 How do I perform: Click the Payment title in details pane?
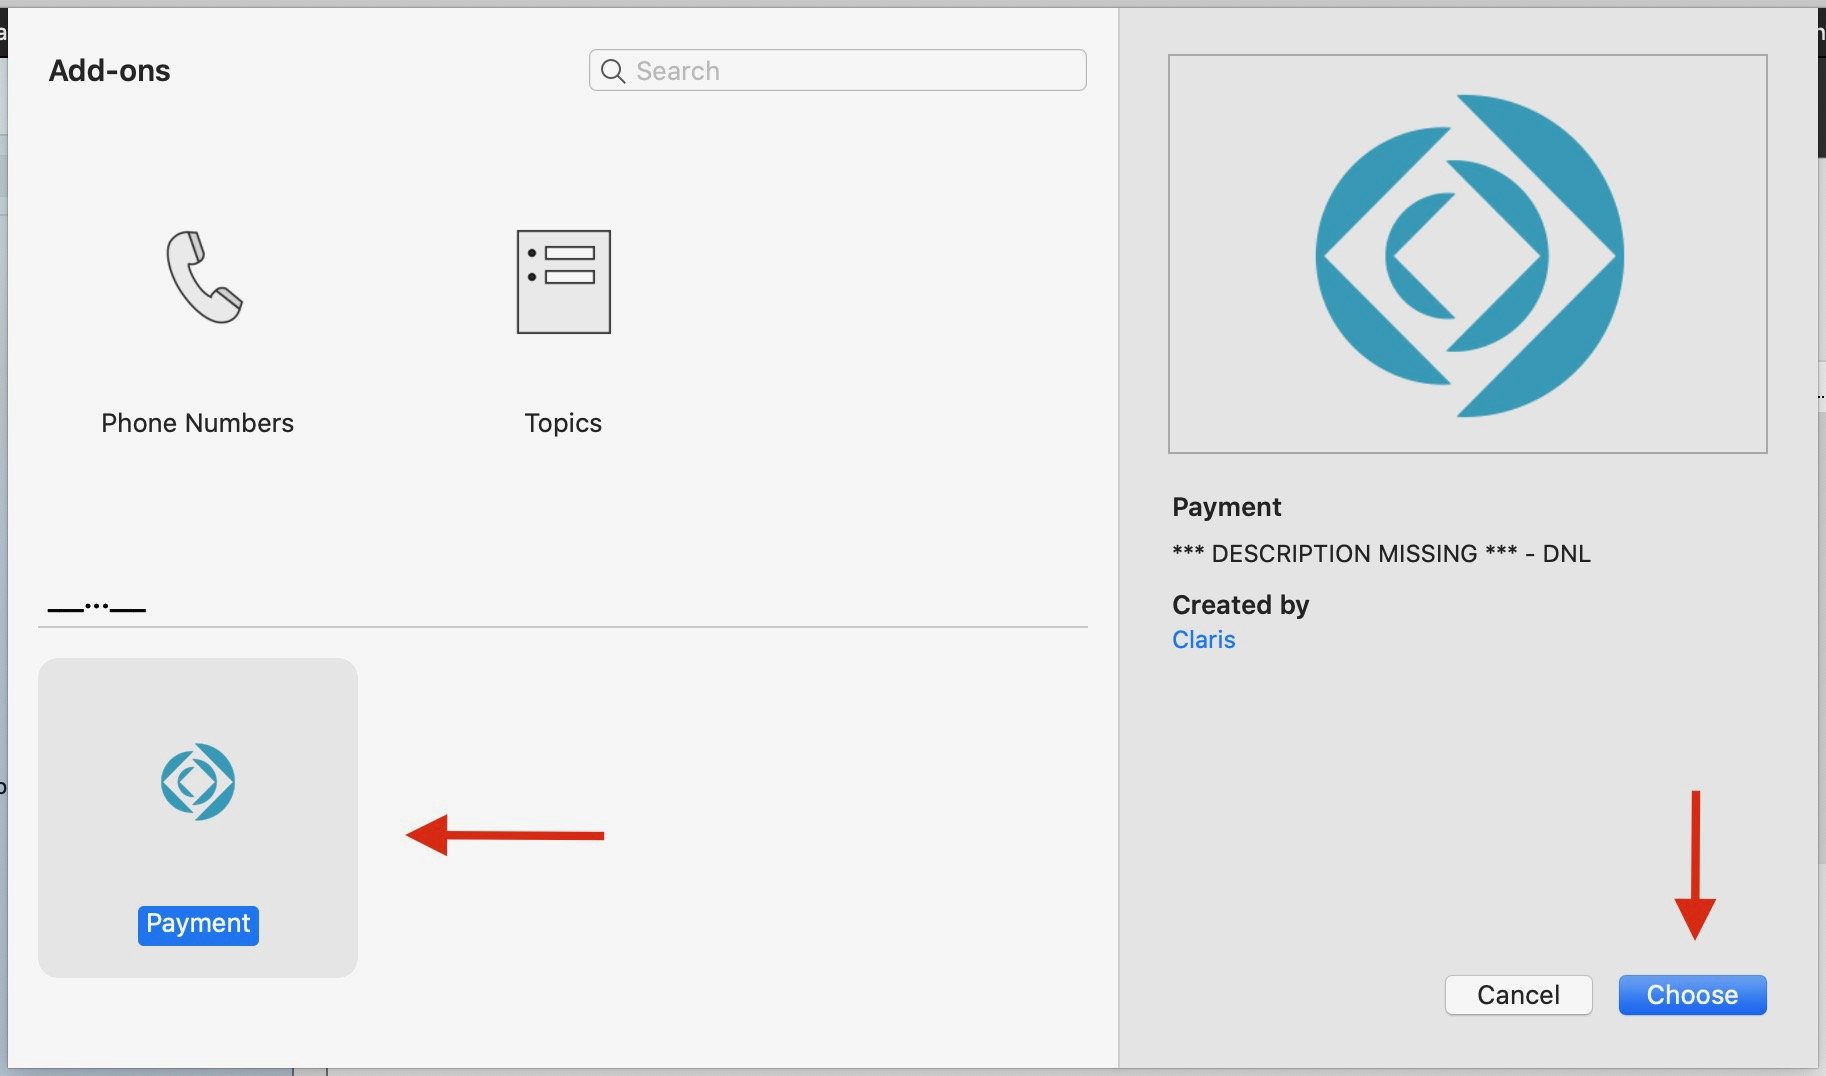pos(1226,507)
